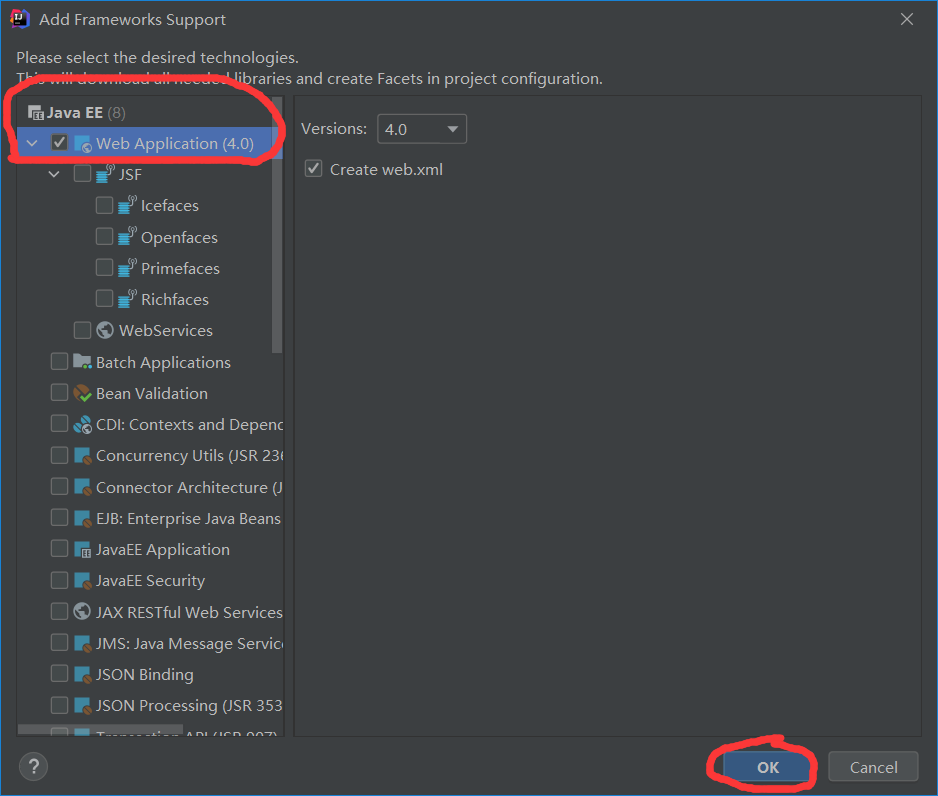Collapse the JSF tree node
This screenshot has width=938, height=796.
[54, 174]
